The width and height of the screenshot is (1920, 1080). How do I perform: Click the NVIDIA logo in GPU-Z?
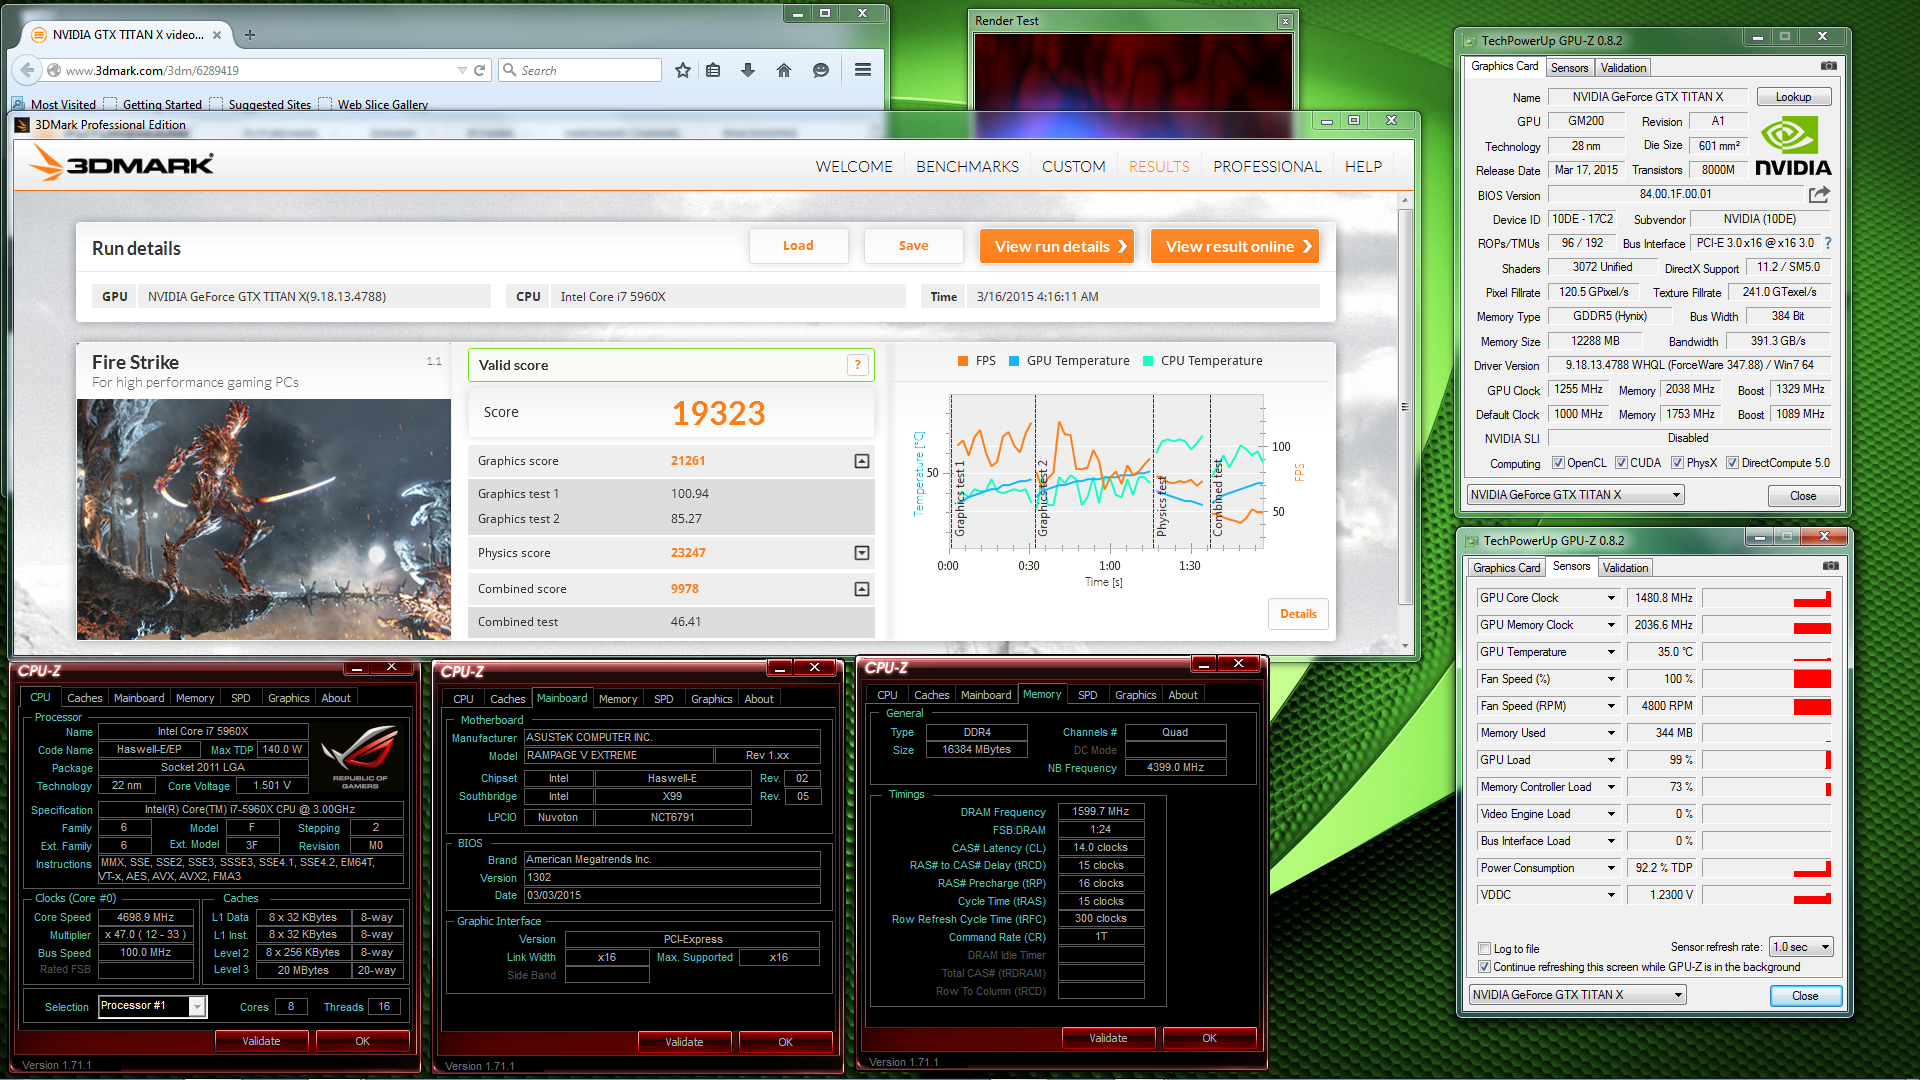(x=1793, y=147)
